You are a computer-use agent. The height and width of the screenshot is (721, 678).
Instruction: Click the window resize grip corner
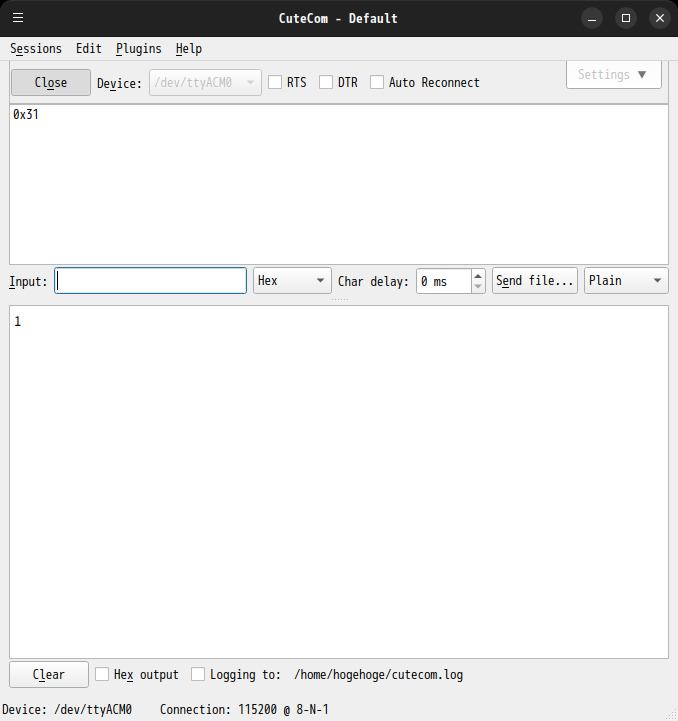point(672,715)
